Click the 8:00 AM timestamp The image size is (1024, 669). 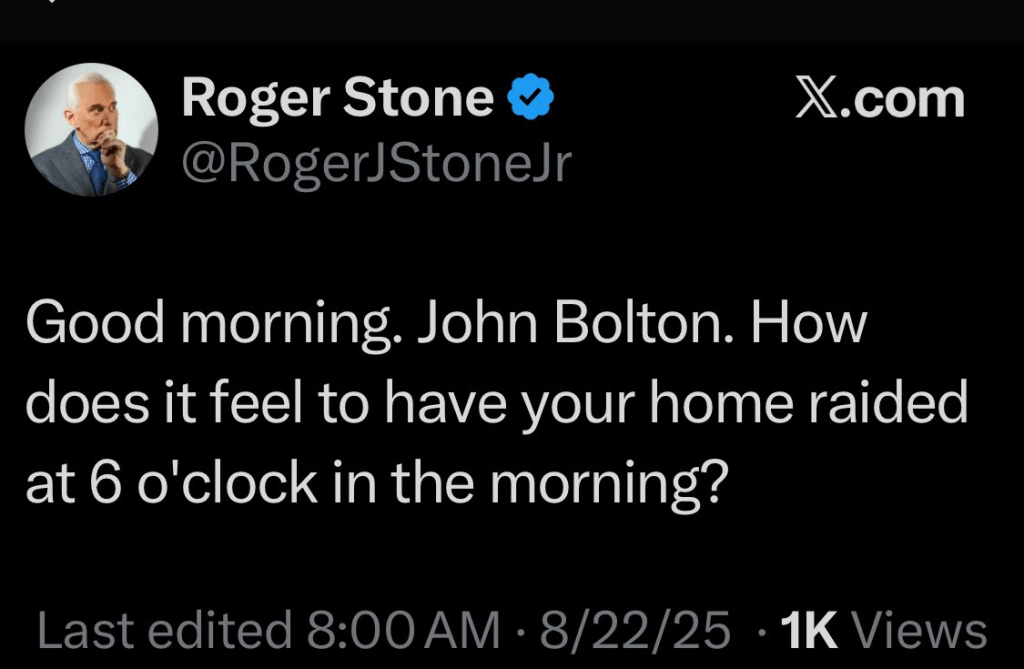point(404,632)
